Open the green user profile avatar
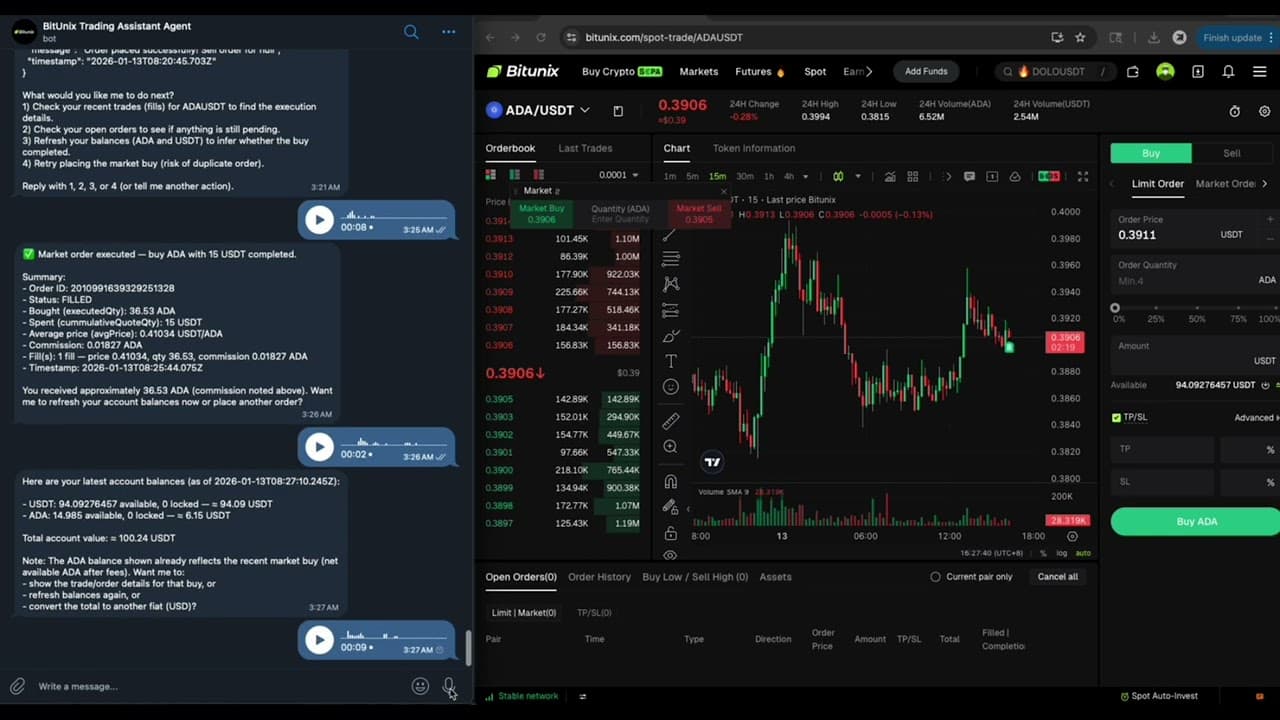 tap(1165, 71)
